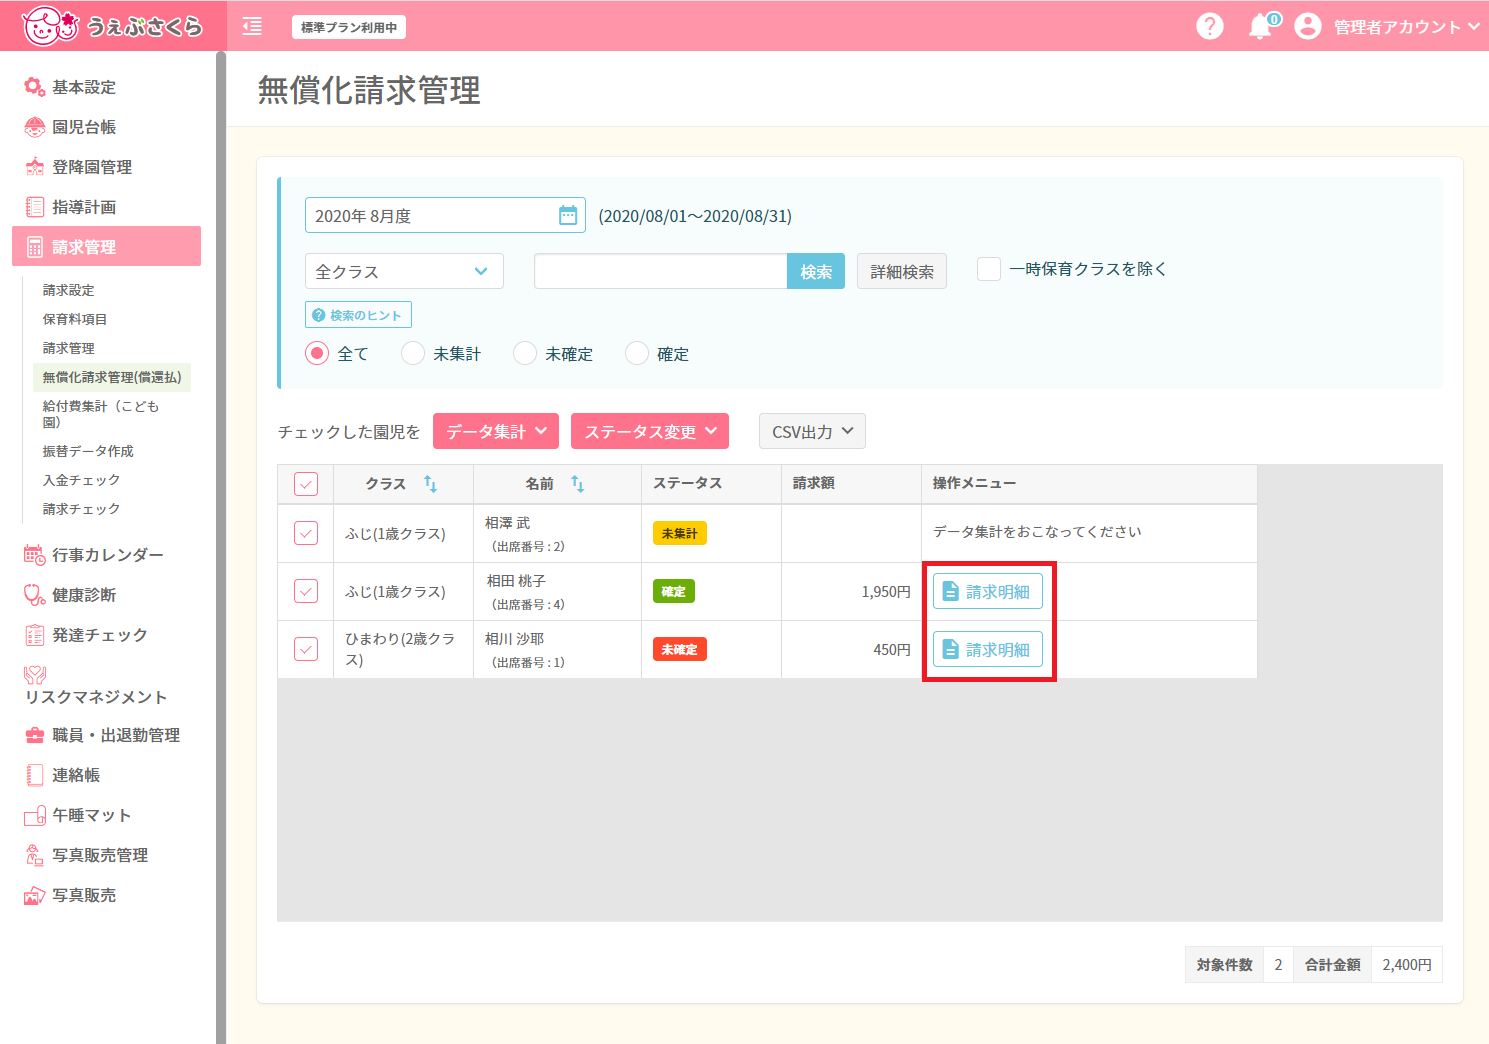Select the 未集計 radio button
This screenshot has height=1044, width=1489.
click(413, 353)
